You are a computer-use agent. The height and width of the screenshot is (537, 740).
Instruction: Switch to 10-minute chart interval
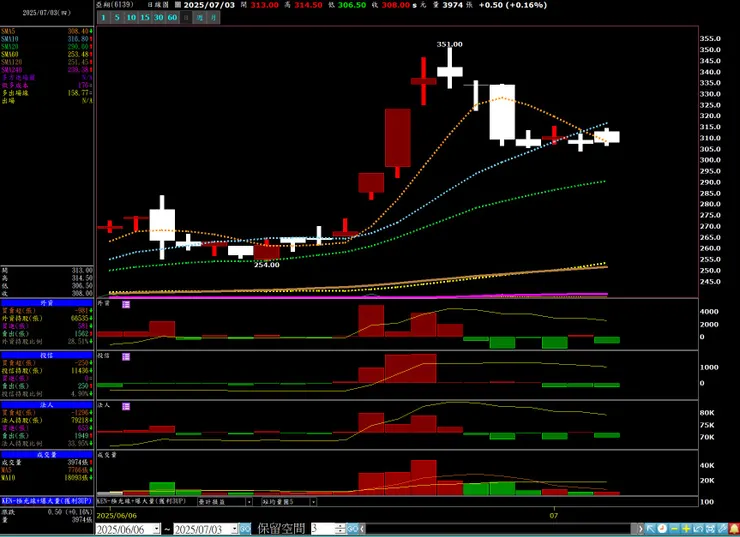(131, 17)
